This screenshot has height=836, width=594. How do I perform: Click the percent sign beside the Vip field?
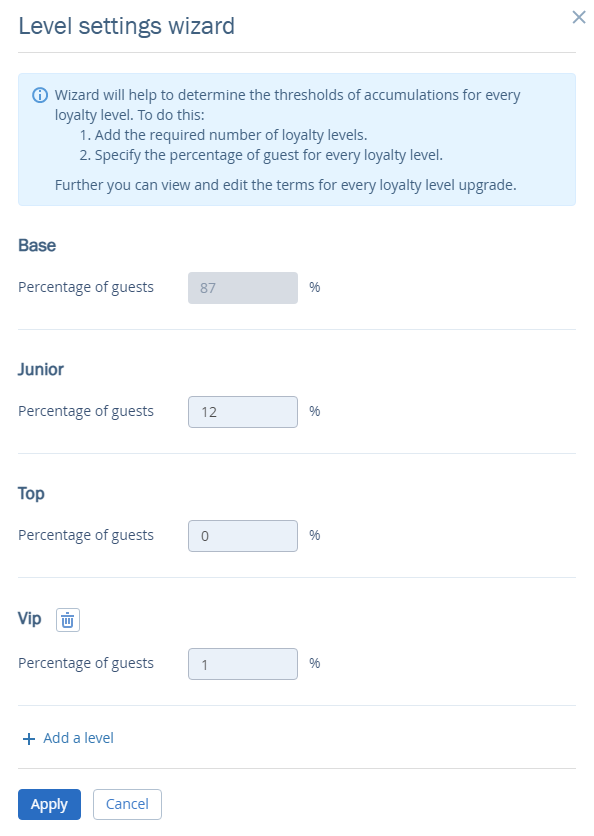pyautogui.click(x=315, y=663)
